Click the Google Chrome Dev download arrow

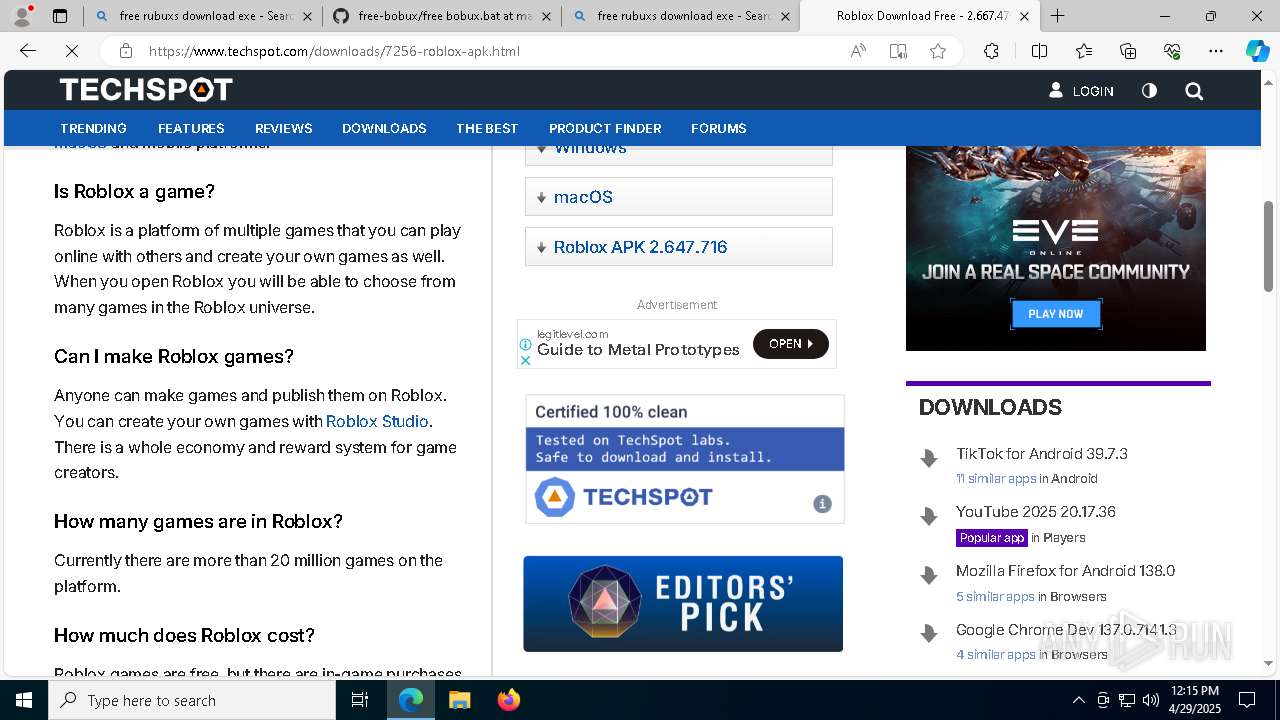coord(929,634)
